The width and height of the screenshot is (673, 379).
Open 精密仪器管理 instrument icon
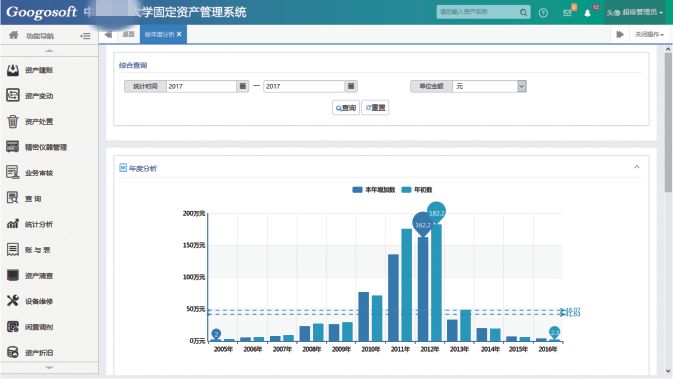tap(12, 147)
